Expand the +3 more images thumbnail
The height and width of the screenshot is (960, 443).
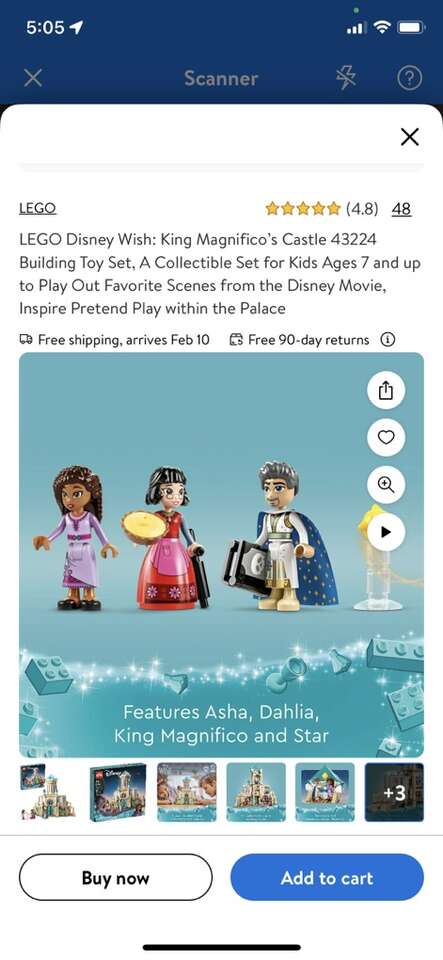394,792
